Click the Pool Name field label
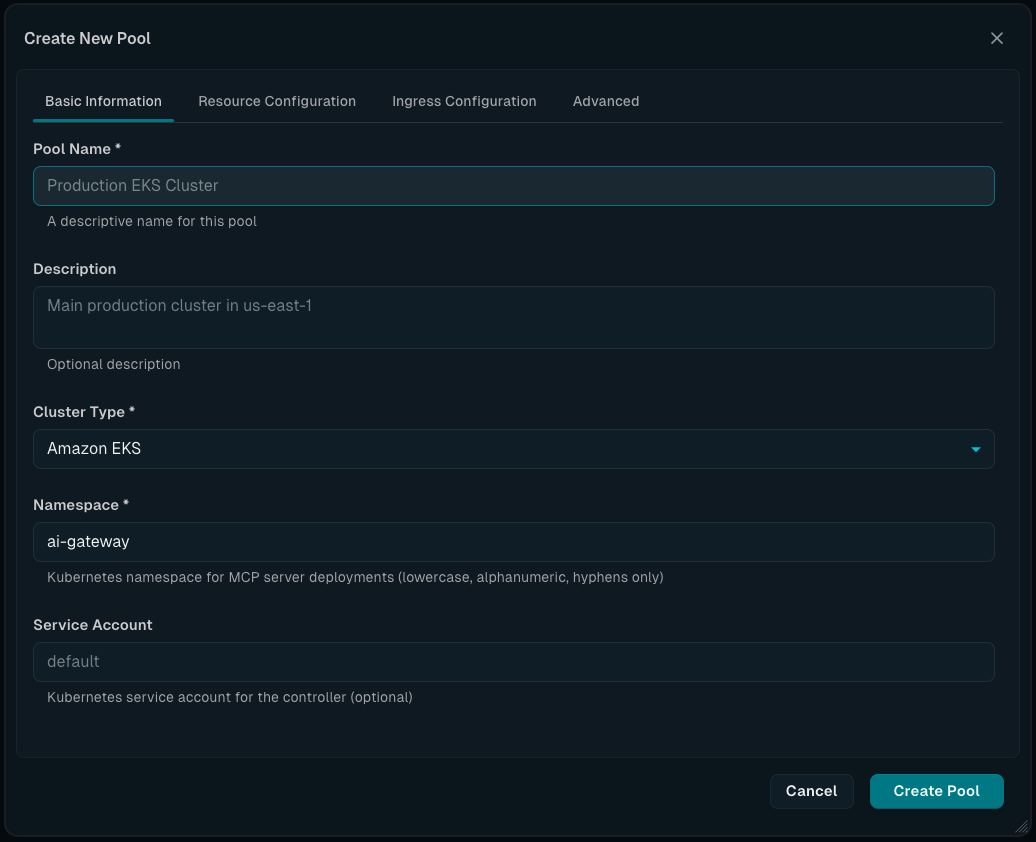 77,148
